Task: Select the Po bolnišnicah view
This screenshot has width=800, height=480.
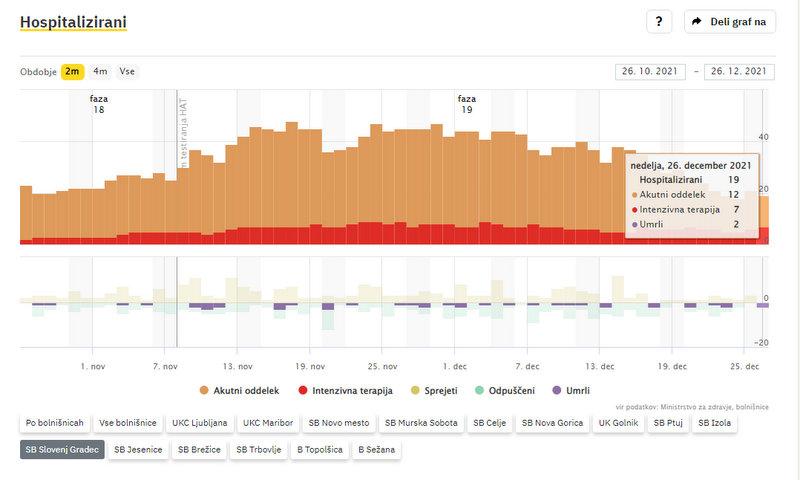Action: pos(55,423)
